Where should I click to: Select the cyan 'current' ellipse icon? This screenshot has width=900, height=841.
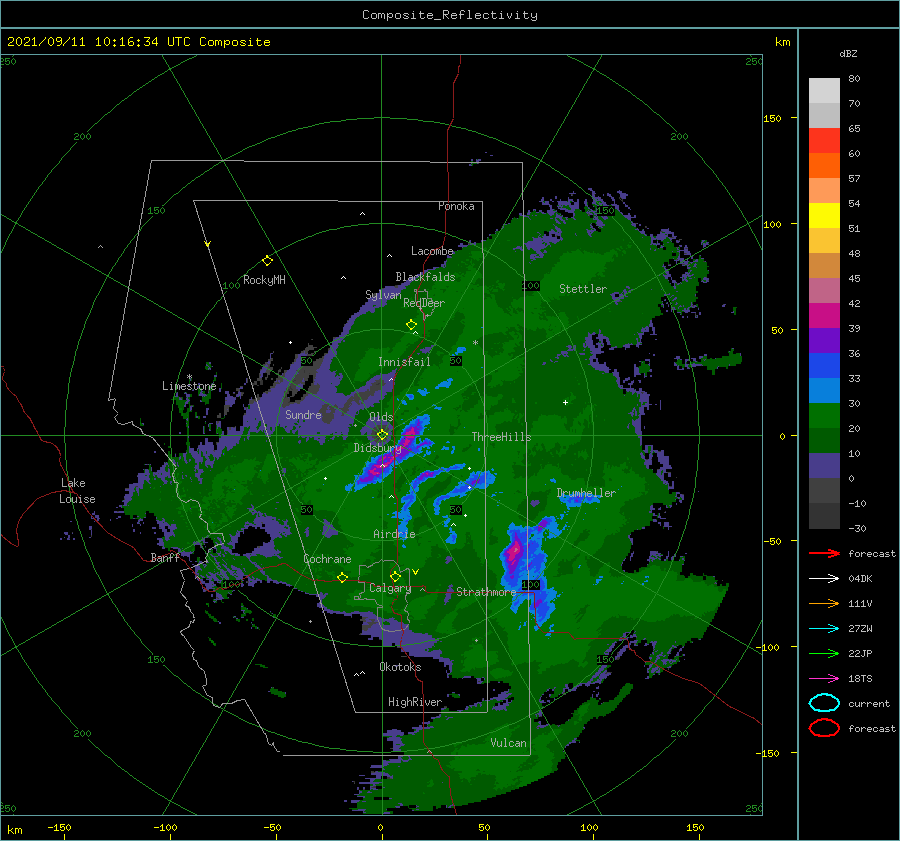pyautogui.click(x=824, y=703)
